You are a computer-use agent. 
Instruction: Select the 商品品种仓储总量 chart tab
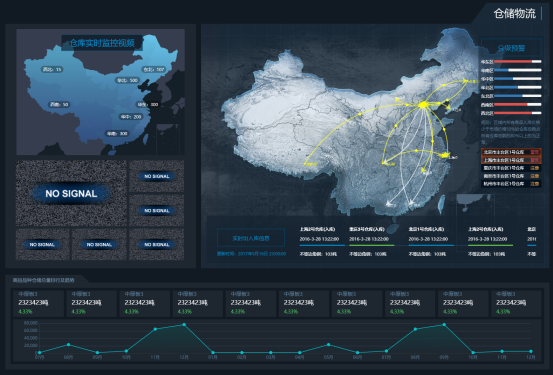coord(44,280)
